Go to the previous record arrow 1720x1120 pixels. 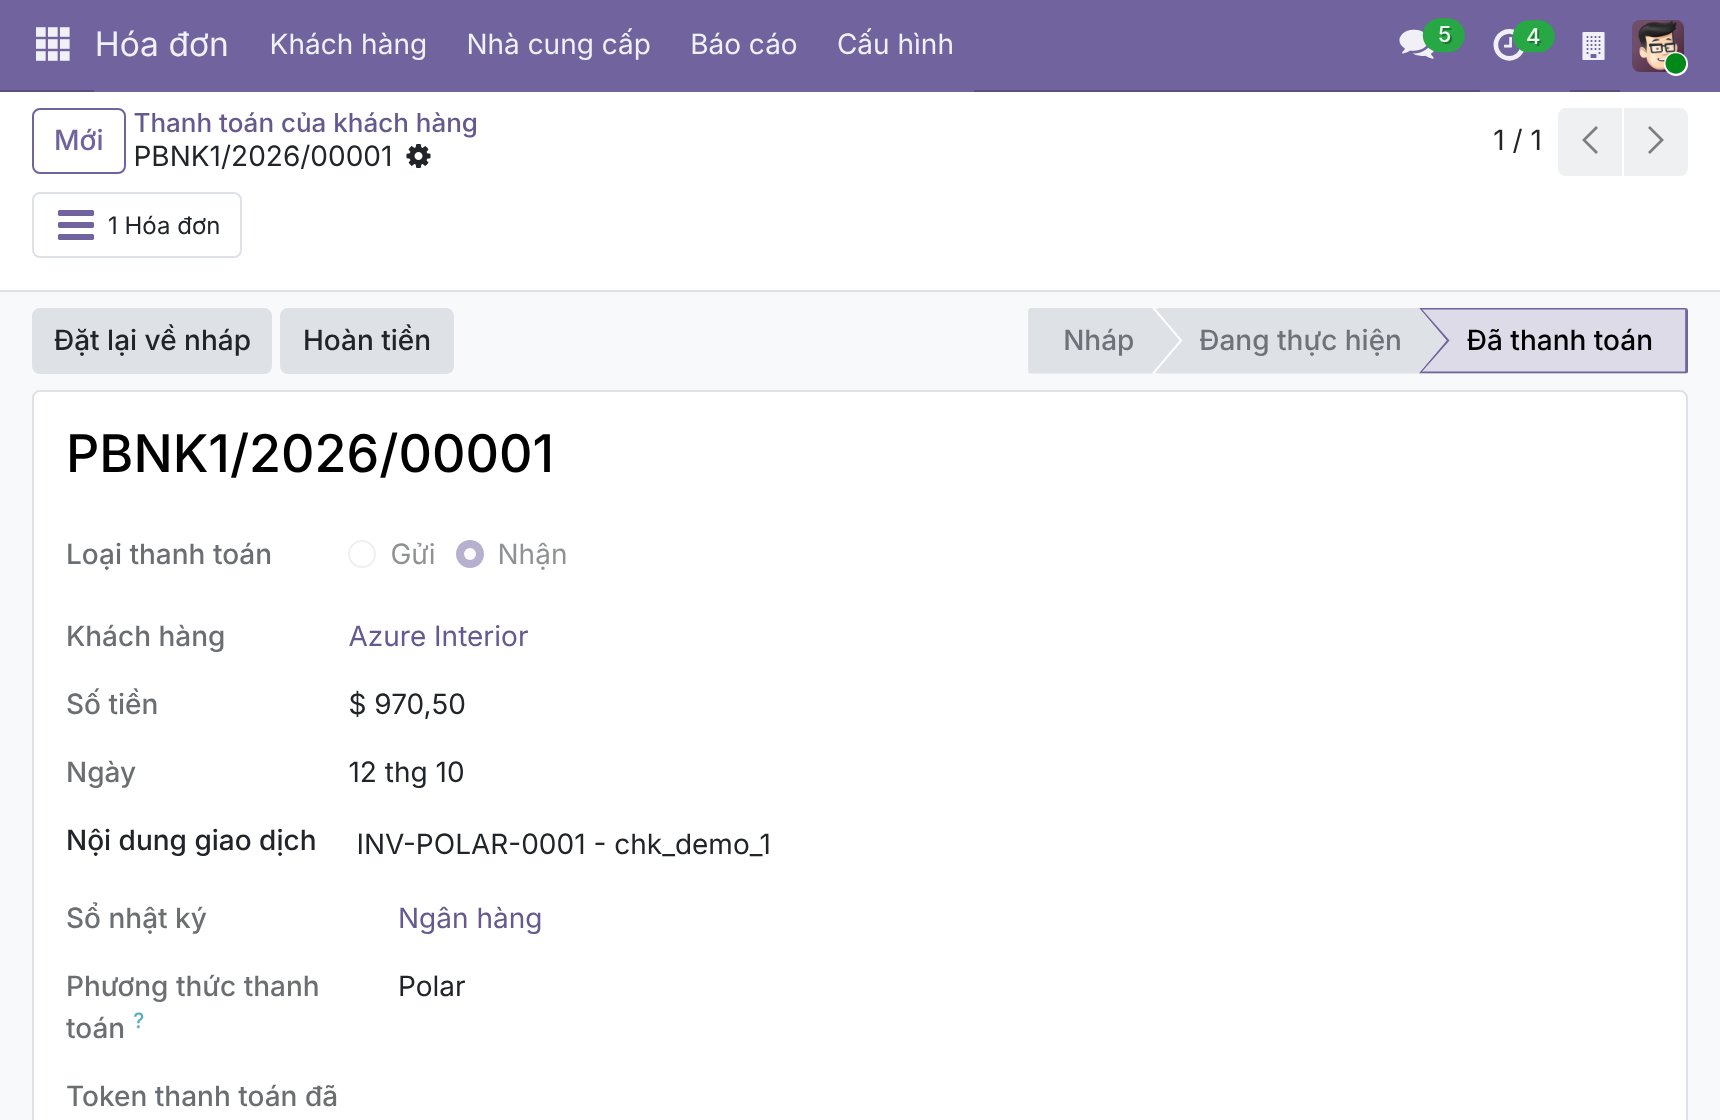[x=1590, y=141]
